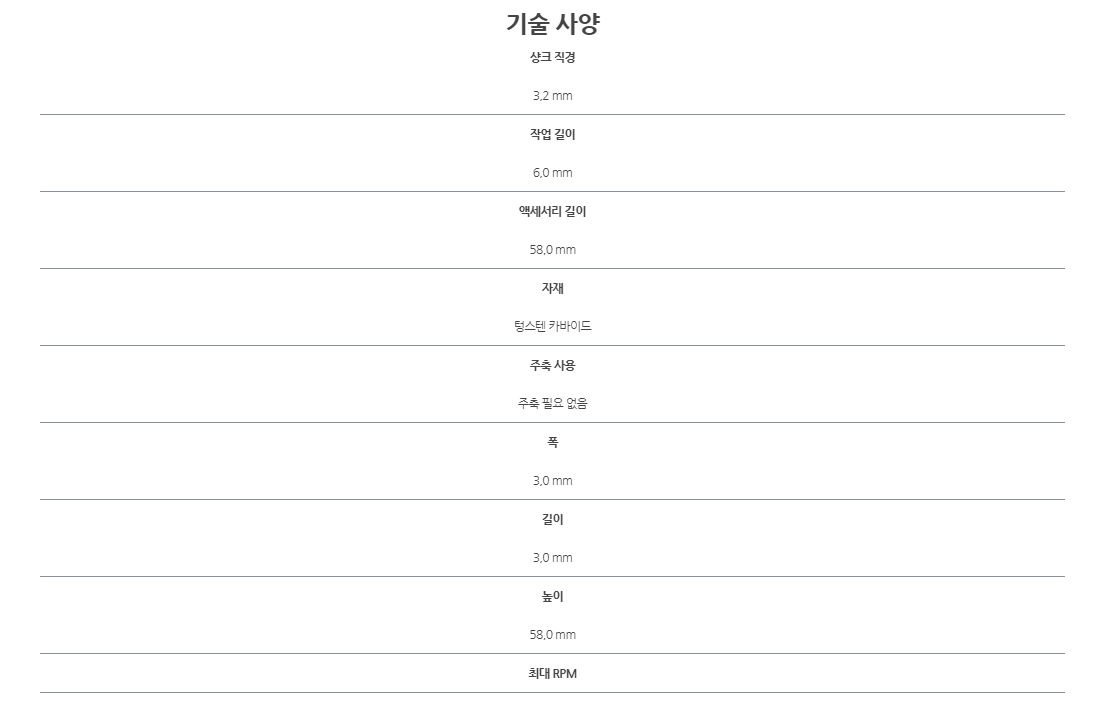This screenshot has width=1105, height=704.
Task: Click the divider line below 샹크 직경 row
Action: pos(552,114)
